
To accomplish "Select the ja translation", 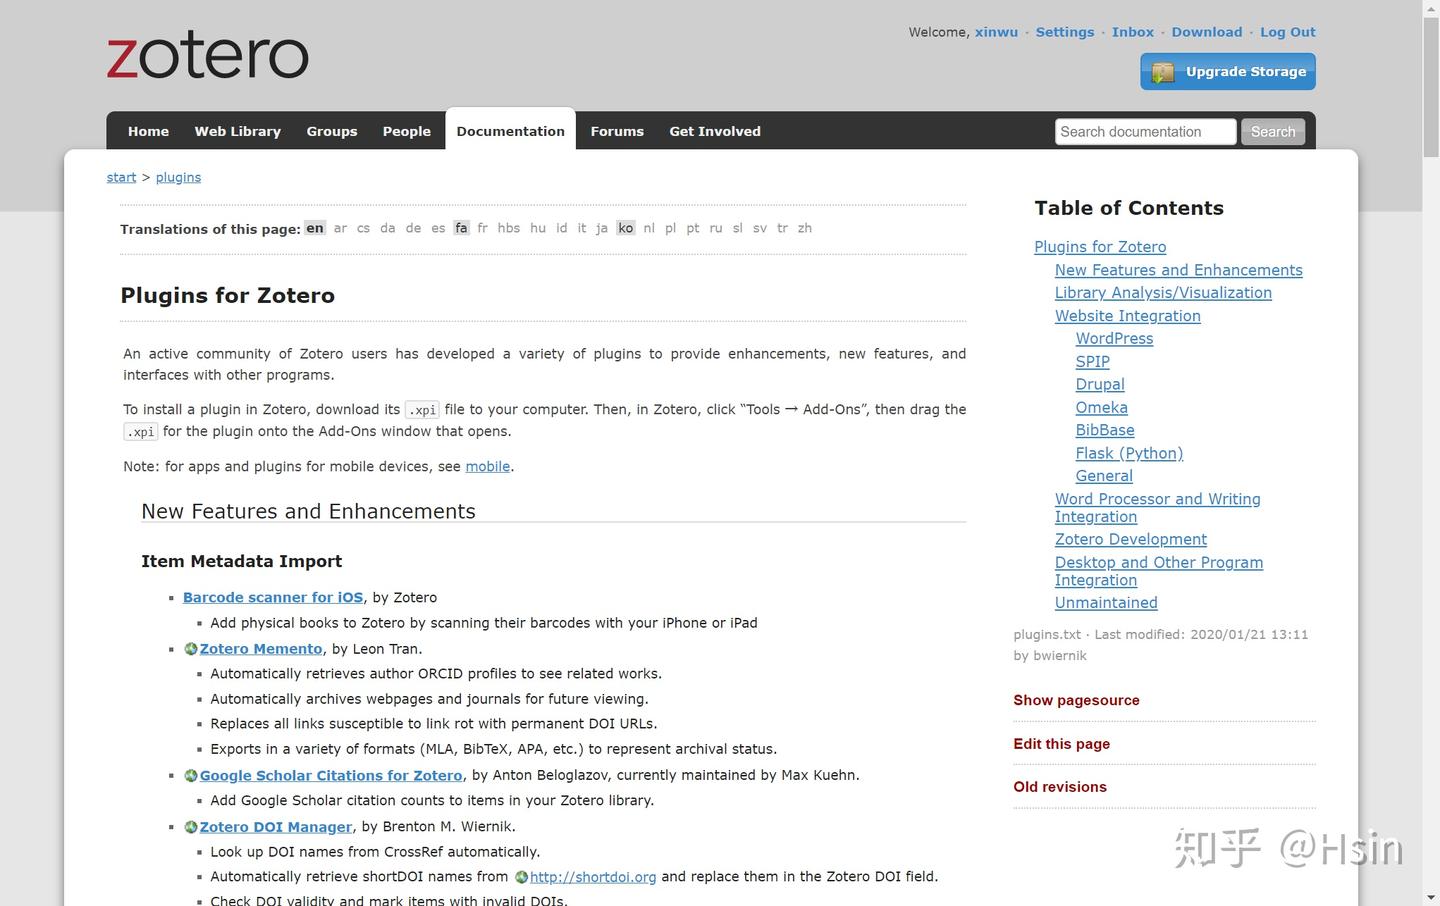I will point(602,228).
